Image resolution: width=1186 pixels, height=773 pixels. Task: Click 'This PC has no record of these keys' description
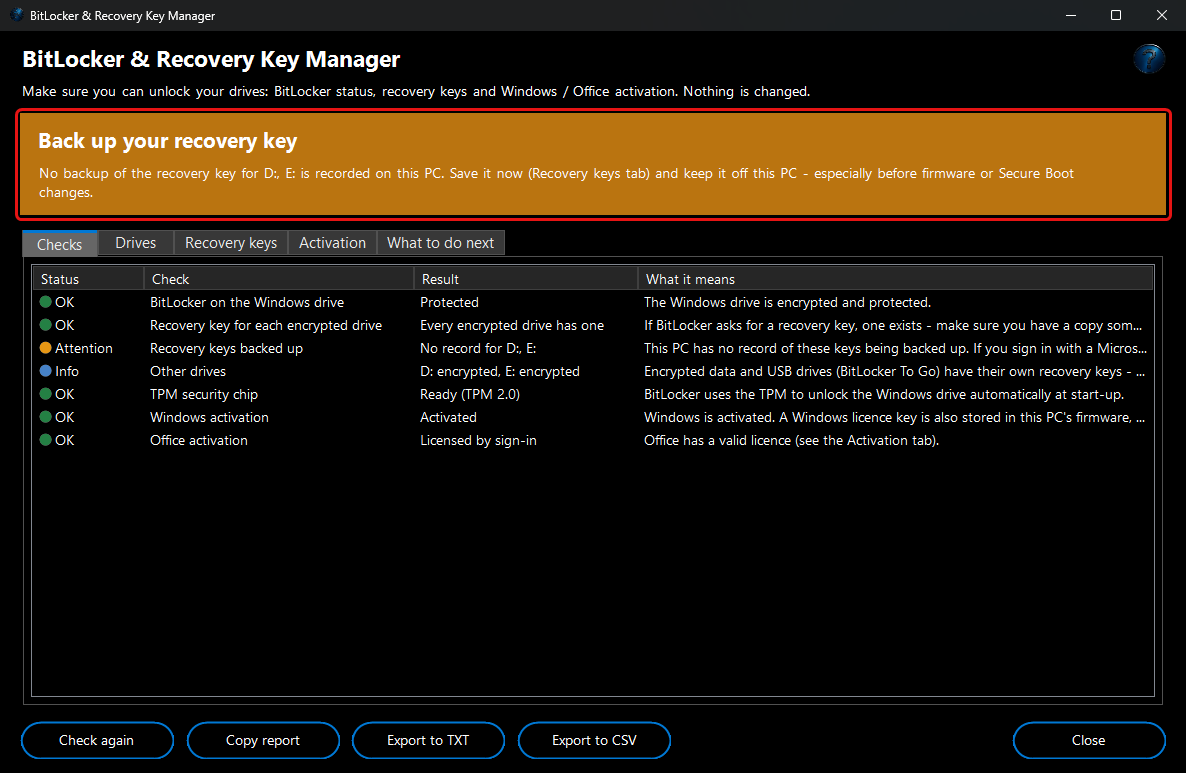(x=896, y=348)
